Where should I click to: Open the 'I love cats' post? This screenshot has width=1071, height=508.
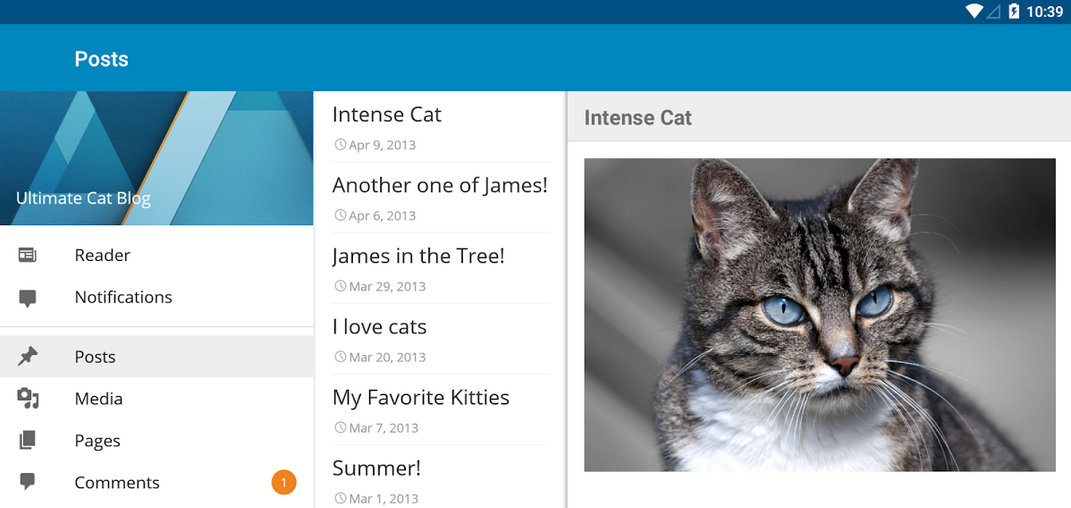(x=441, y=339)
